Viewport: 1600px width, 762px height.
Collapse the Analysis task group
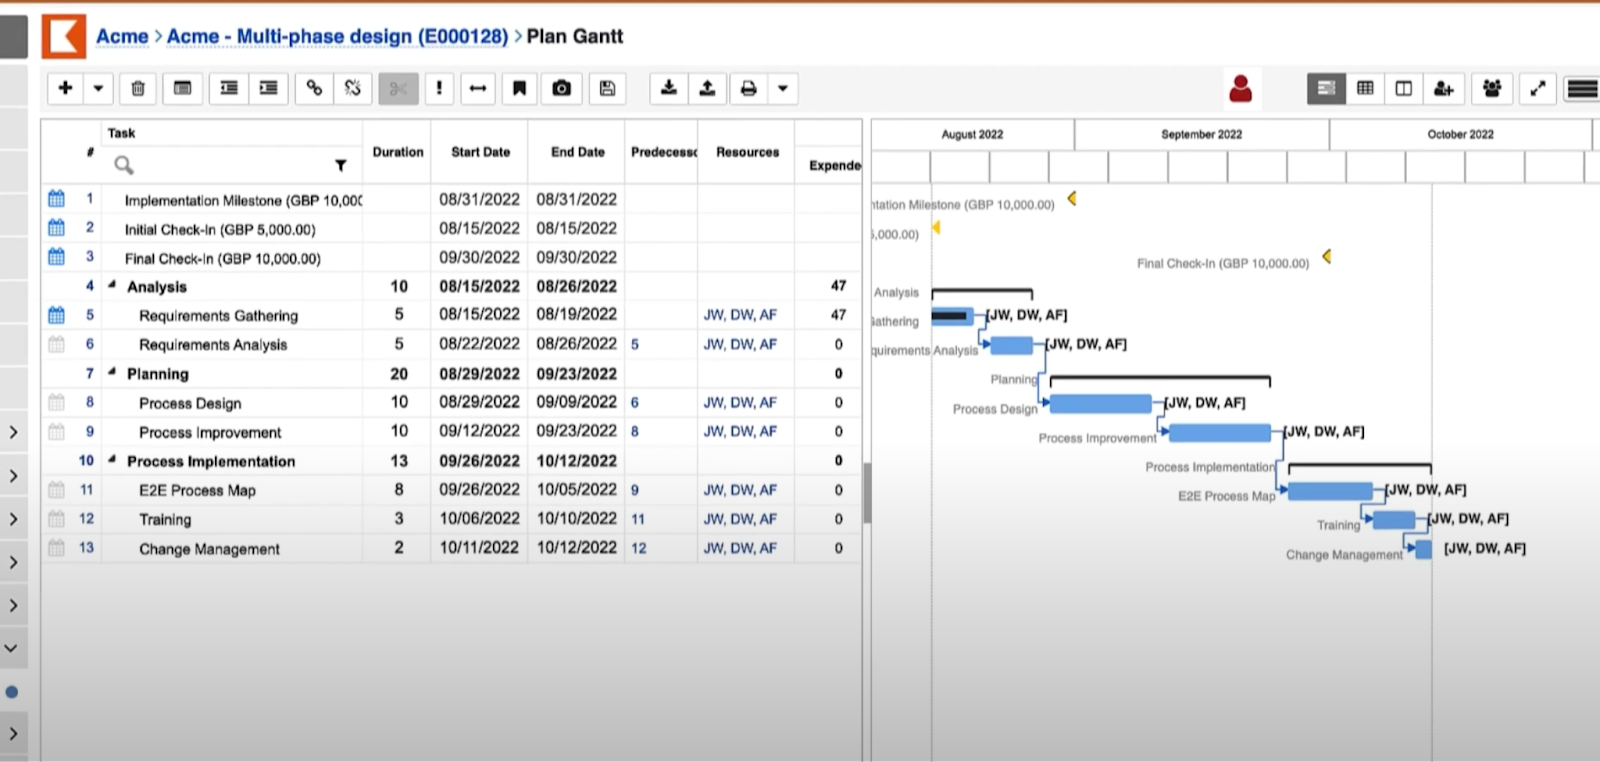coord(112,286)
